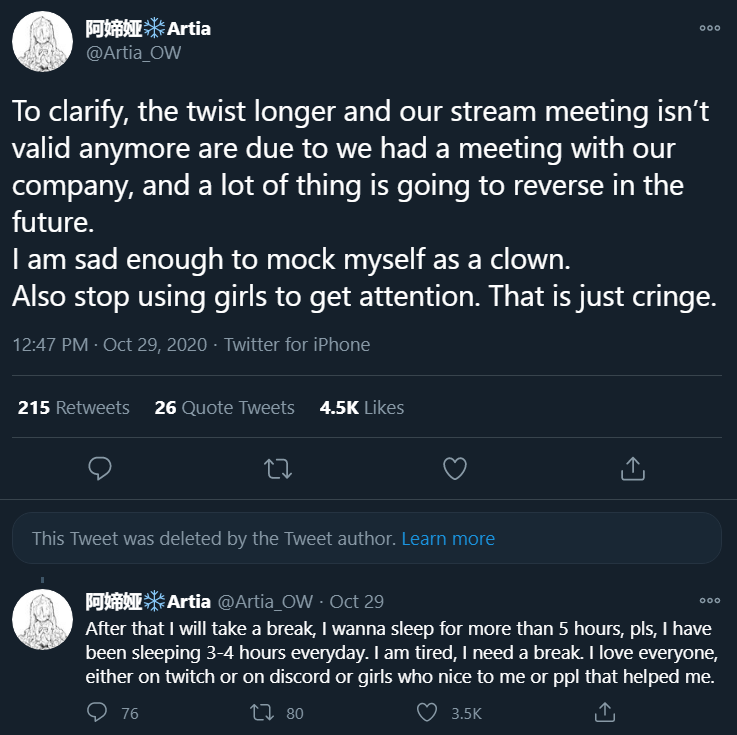Open more options menu on main tweet
This screenshot has width=737, height=735.
tap(709, 29)
